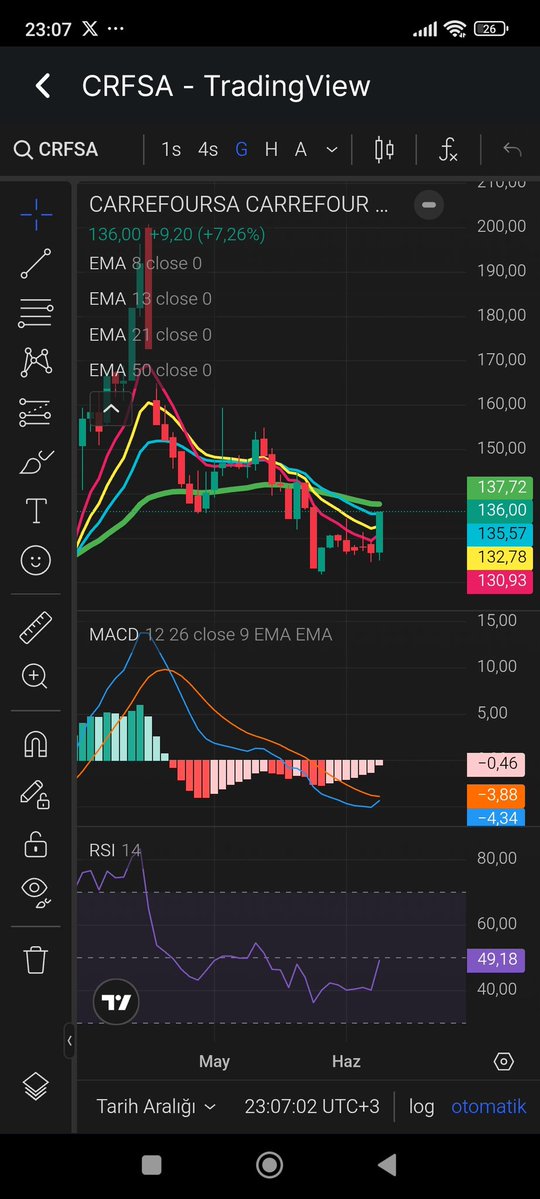Select the A monthly timeframe

click(x=301, y=149)
